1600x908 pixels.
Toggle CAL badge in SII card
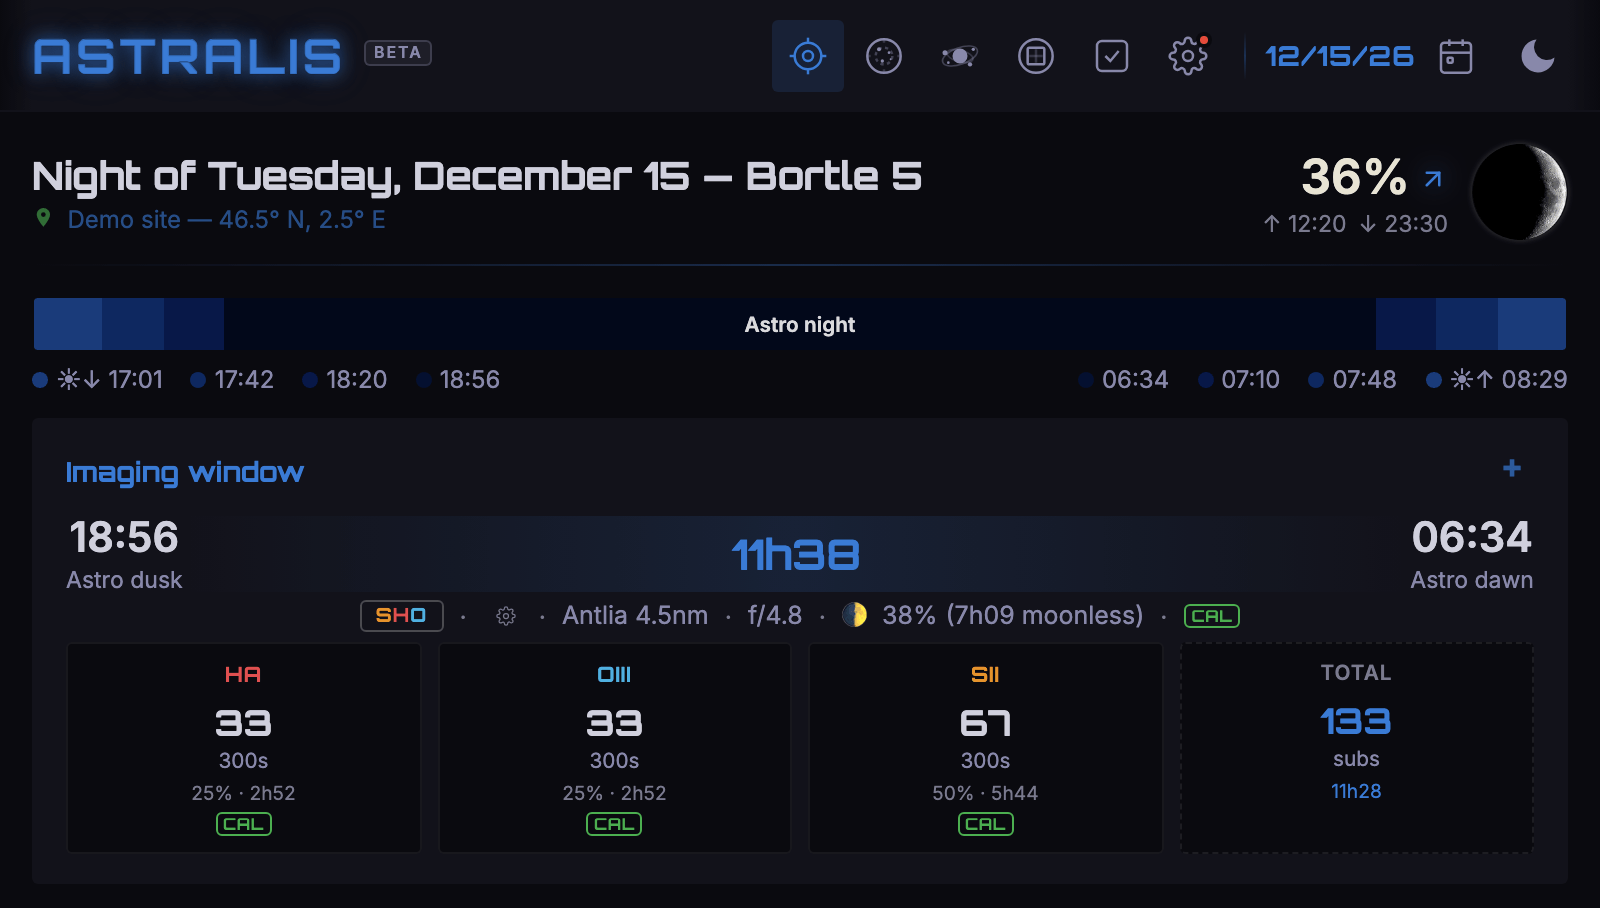point(986,824)
